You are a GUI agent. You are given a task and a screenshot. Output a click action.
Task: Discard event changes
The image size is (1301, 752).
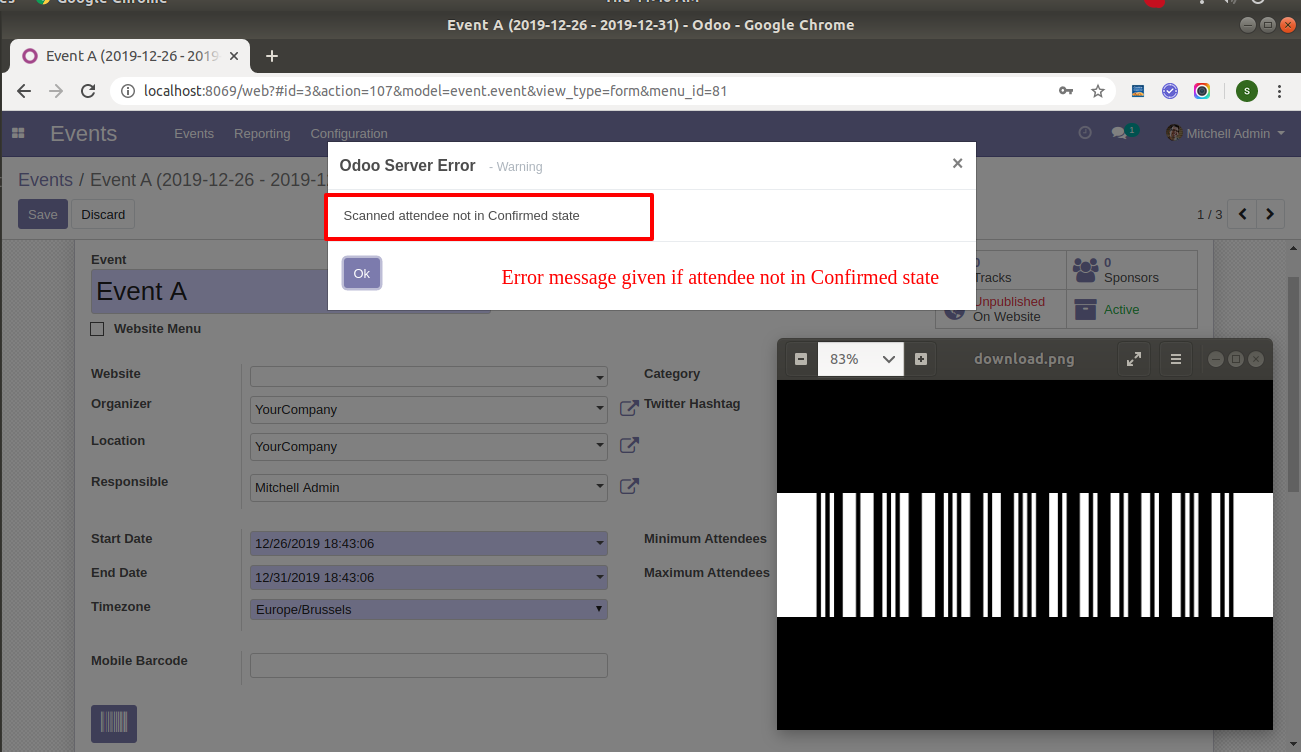(103, 214)
